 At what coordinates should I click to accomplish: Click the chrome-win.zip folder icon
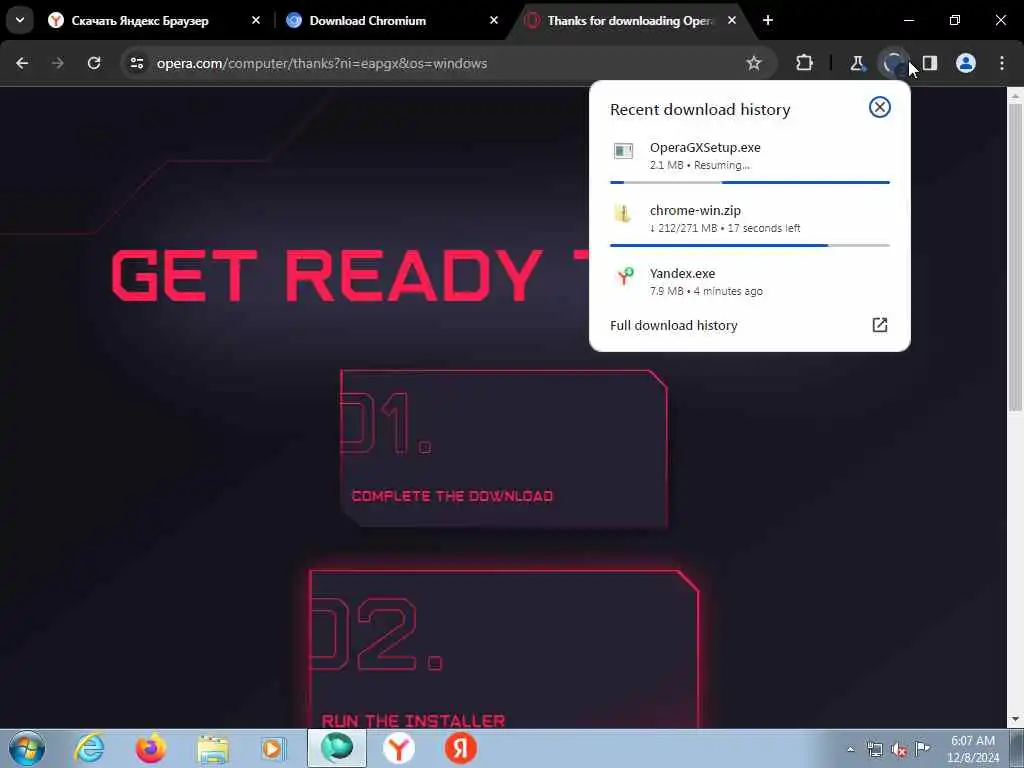(x=624, y=214)
